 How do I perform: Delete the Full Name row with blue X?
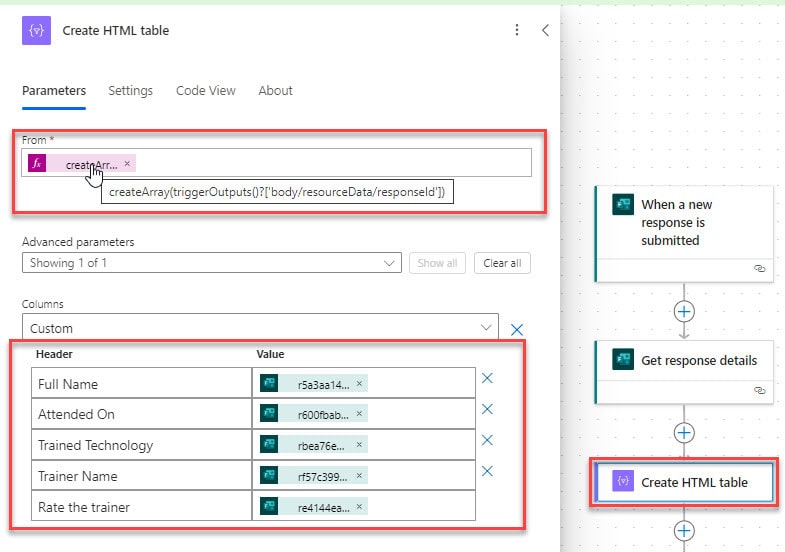[487, 378]
